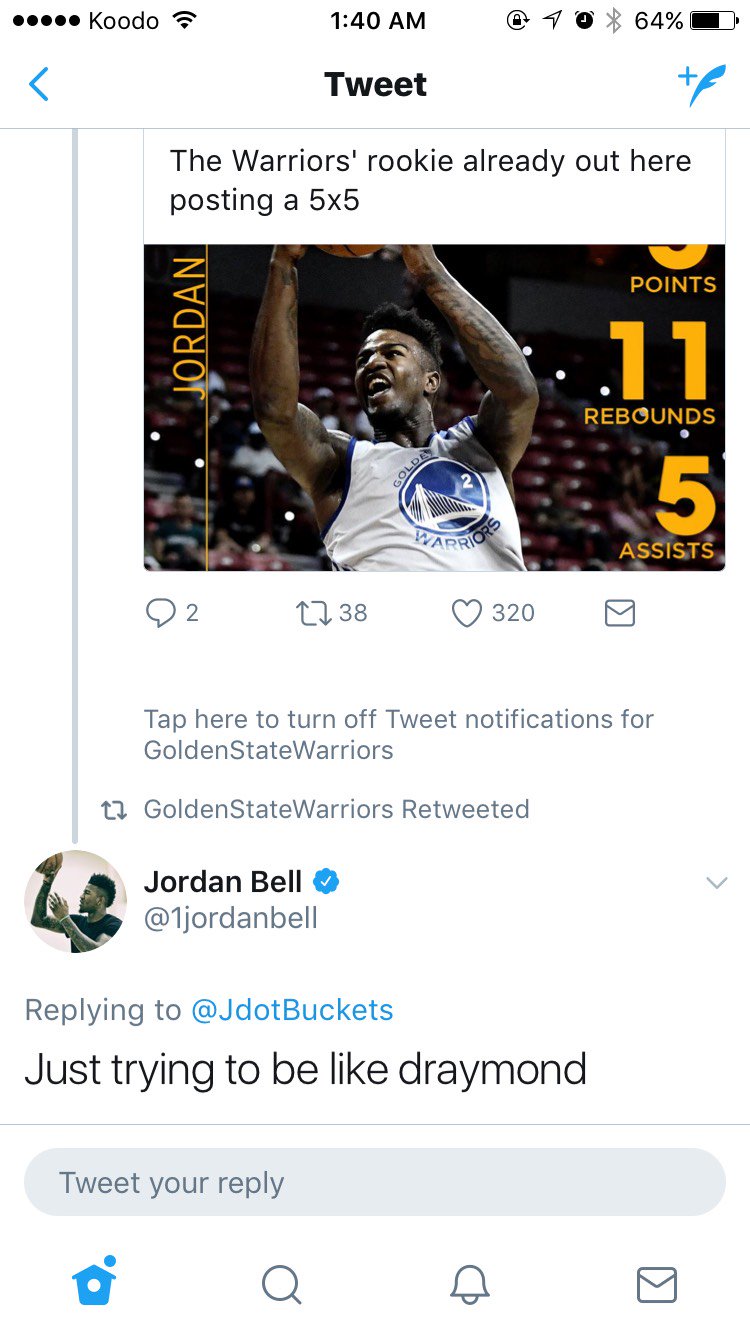The height and width of the screenshot is (1334, 750).
Task: Retweet the Warriors' 5x5 tweet
Action: pyautogui.click(x=313, y=612)
